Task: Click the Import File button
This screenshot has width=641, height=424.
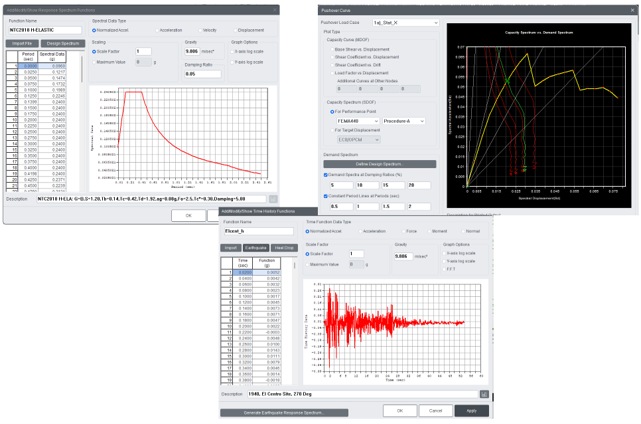Action: (22, 43)
